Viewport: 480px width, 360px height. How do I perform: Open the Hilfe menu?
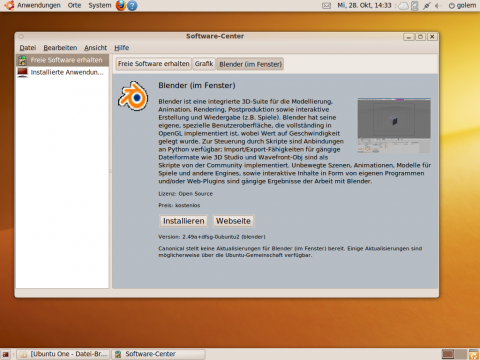[x=122, y=48]
